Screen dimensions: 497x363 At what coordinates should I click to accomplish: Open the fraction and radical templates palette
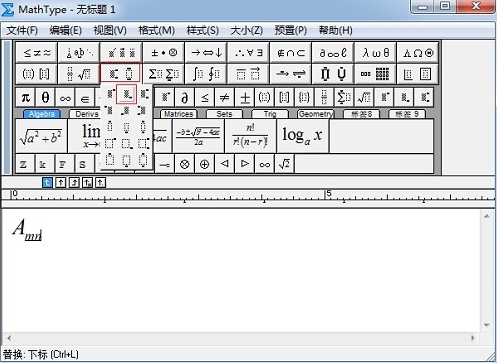click(79, 74)
